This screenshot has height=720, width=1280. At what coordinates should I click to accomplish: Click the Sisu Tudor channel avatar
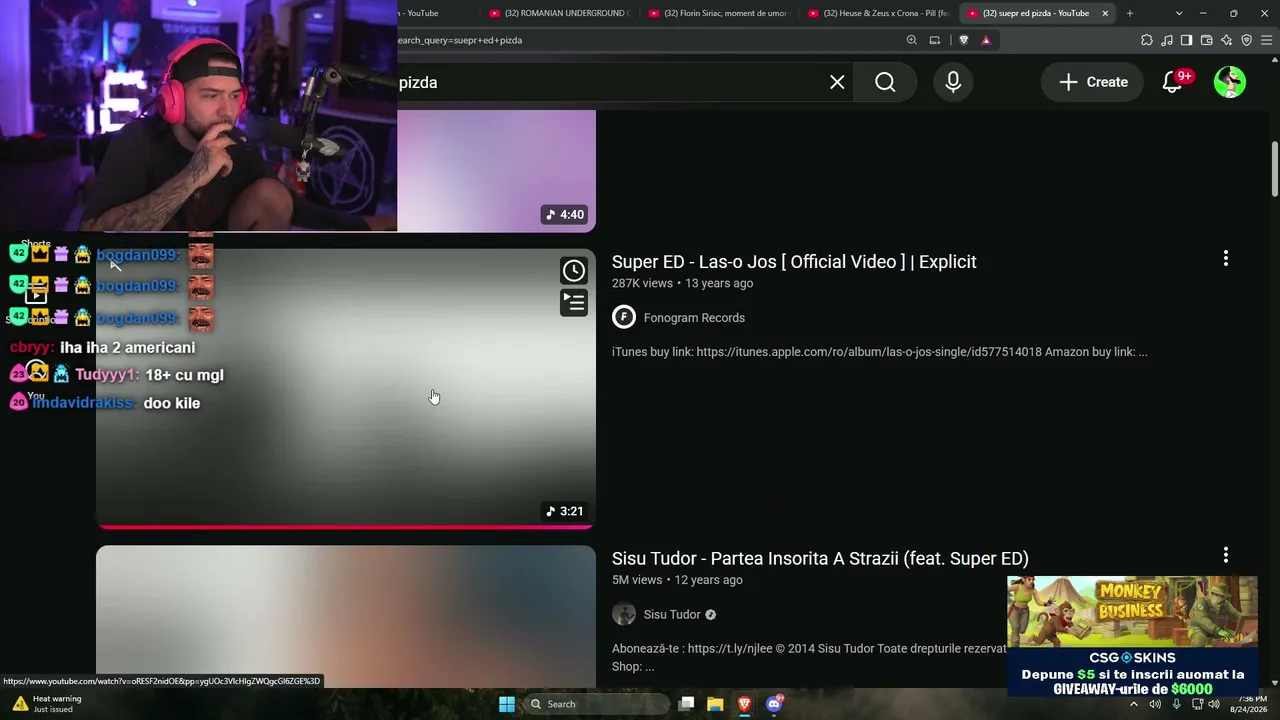click(x=624, y=614)
